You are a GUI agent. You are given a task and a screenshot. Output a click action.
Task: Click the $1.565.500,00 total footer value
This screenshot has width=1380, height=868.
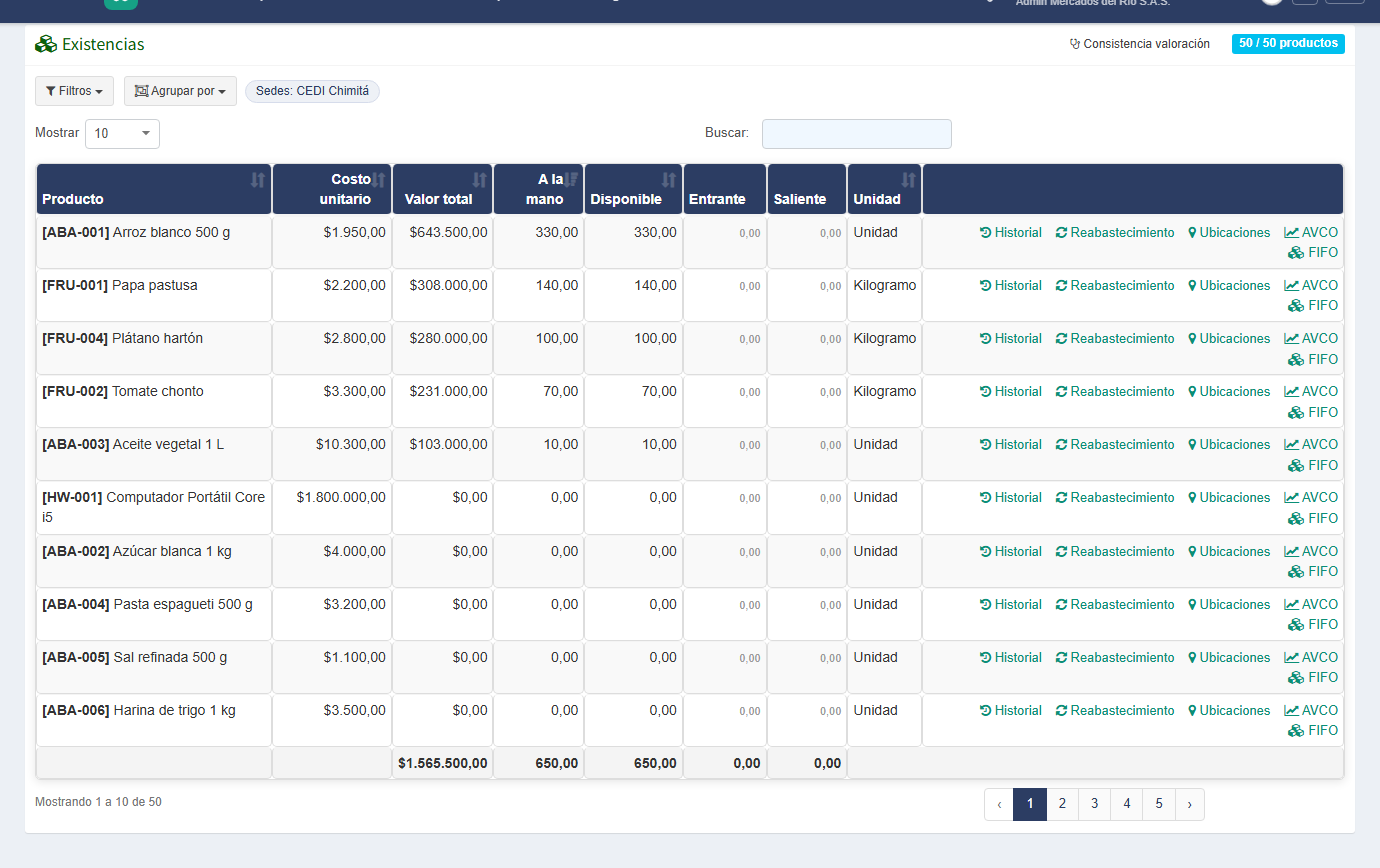tap(443, 764)
